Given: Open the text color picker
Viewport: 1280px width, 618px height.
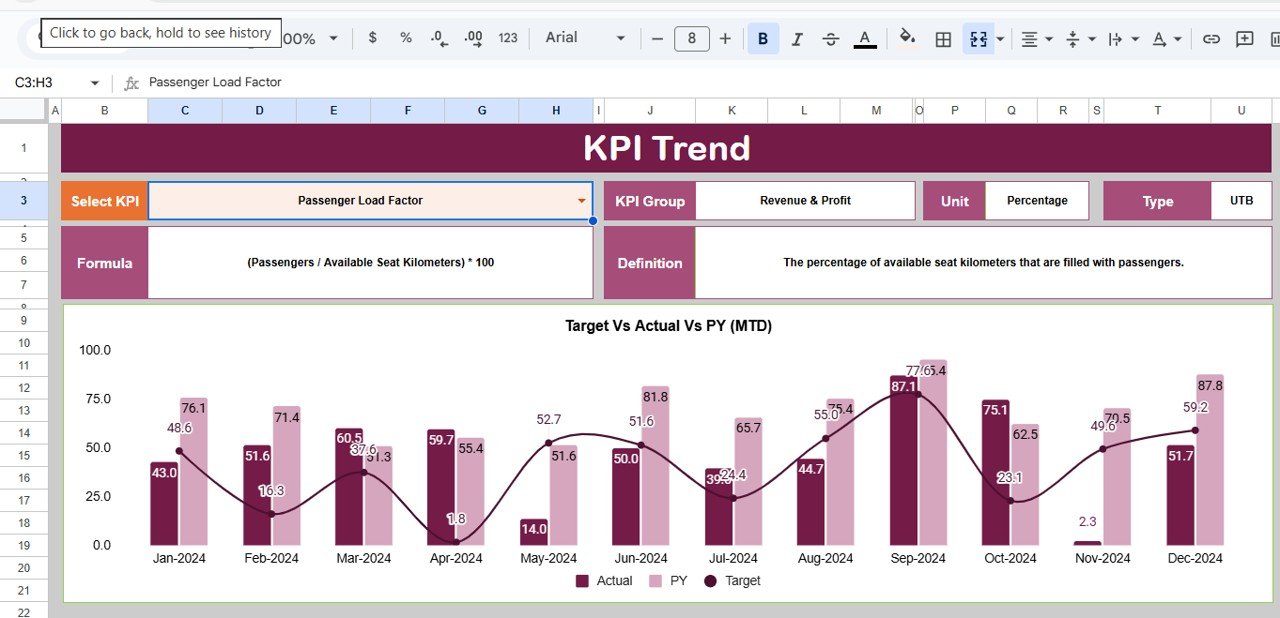Looking at the screenshot, I should pos(865,39).
